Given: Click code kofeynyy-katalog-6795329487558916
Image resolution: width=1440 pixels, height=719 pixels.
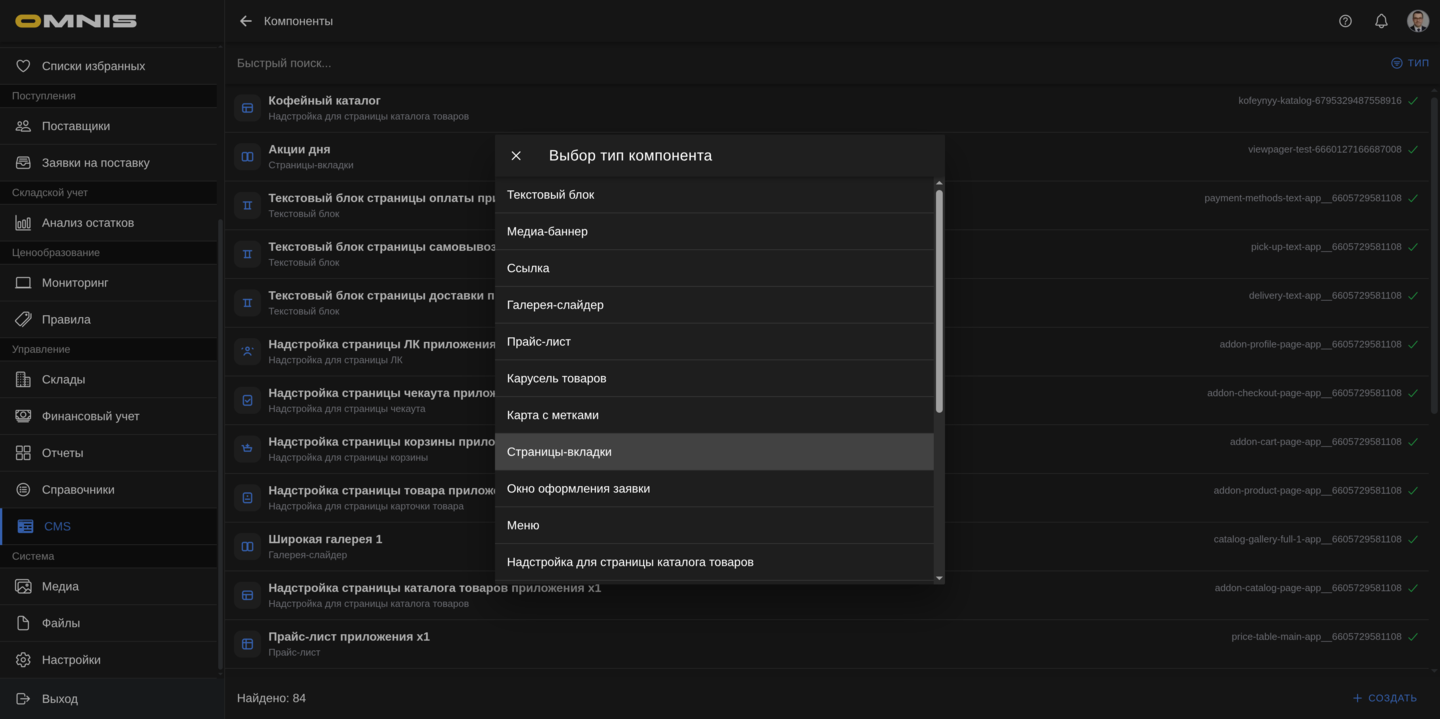Looking at the screenshot, I should 1320,101.
